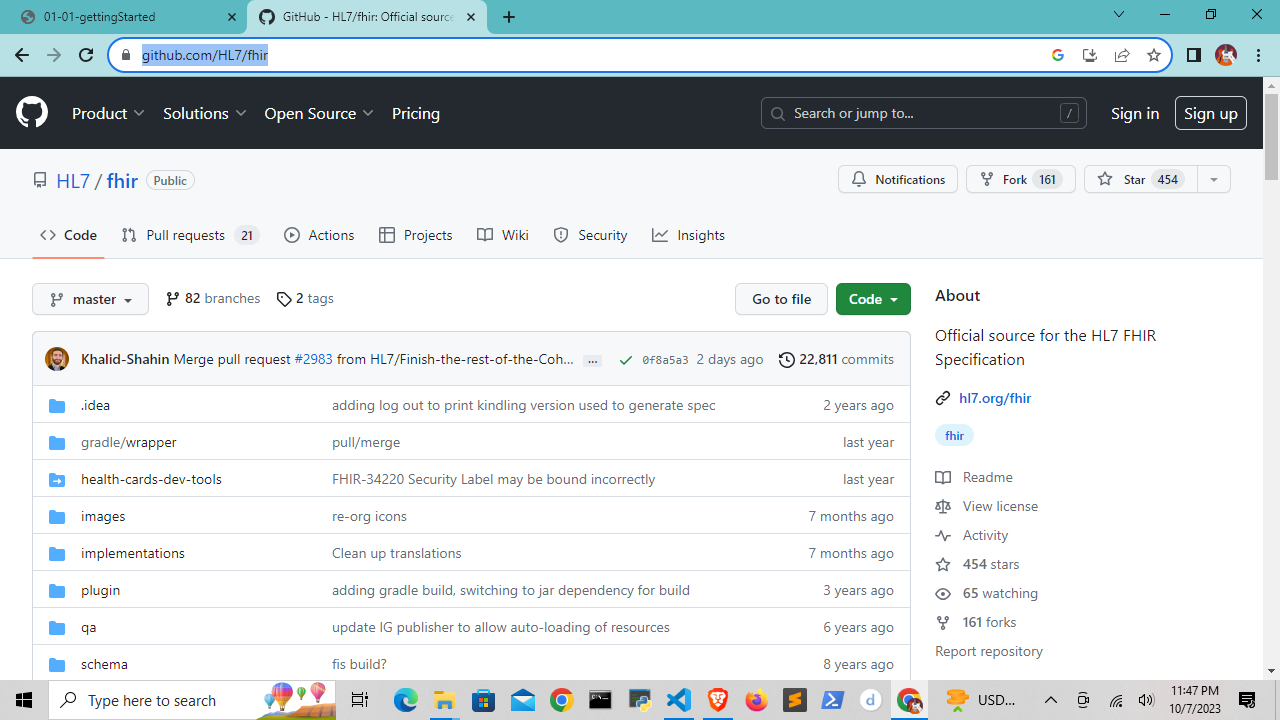Click the Khalid-Shahin avatar image

57,359
